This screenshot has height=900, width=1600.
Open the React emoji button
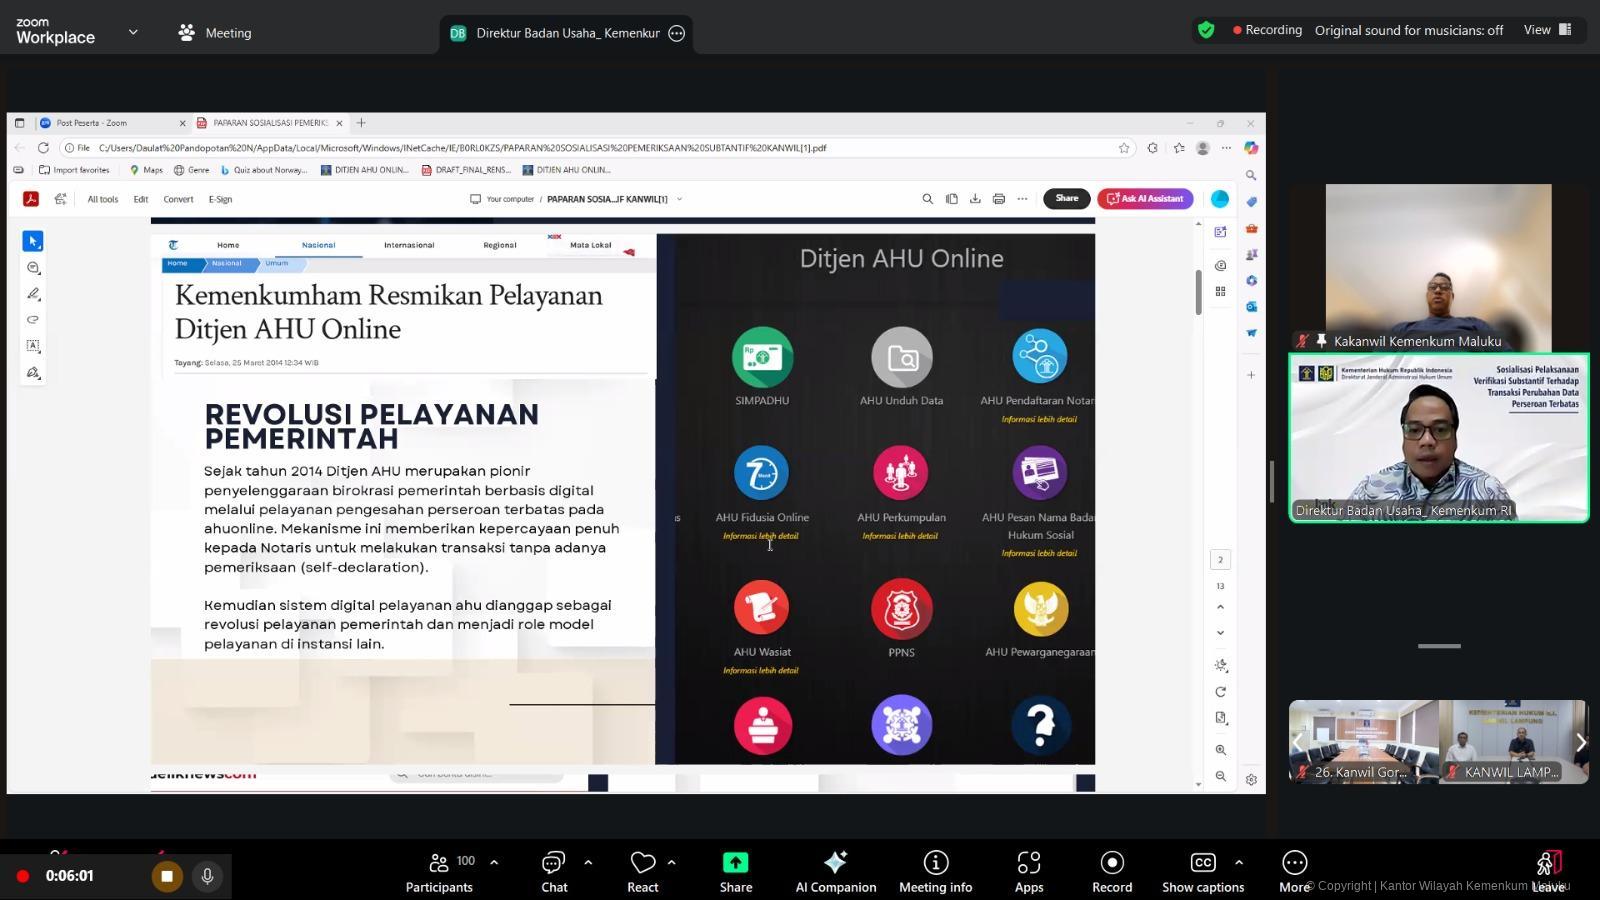click(x=642, y=871)
